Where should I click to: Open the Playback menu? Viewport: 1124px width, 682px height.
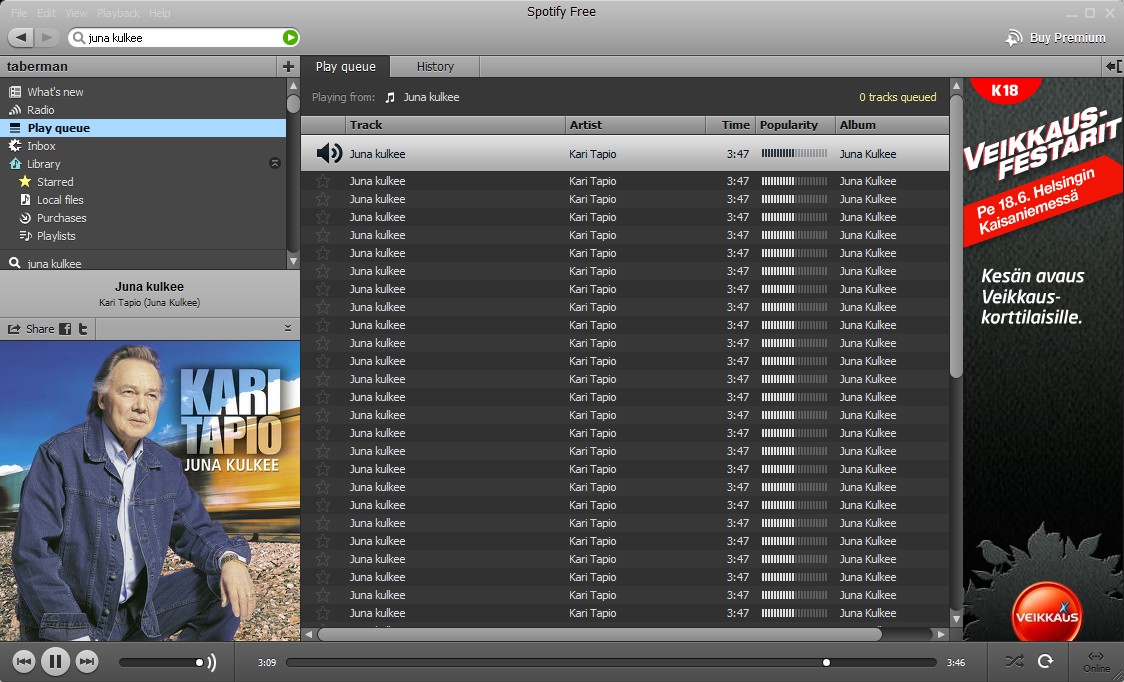pos(118,13)
